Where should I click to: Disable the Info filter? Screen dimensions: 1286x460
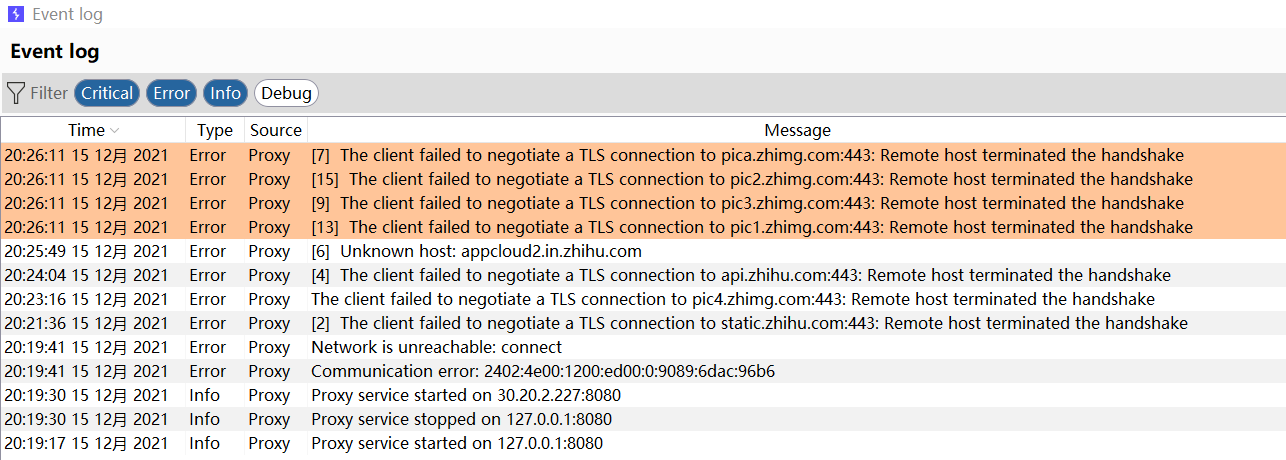tap(225, 93)
